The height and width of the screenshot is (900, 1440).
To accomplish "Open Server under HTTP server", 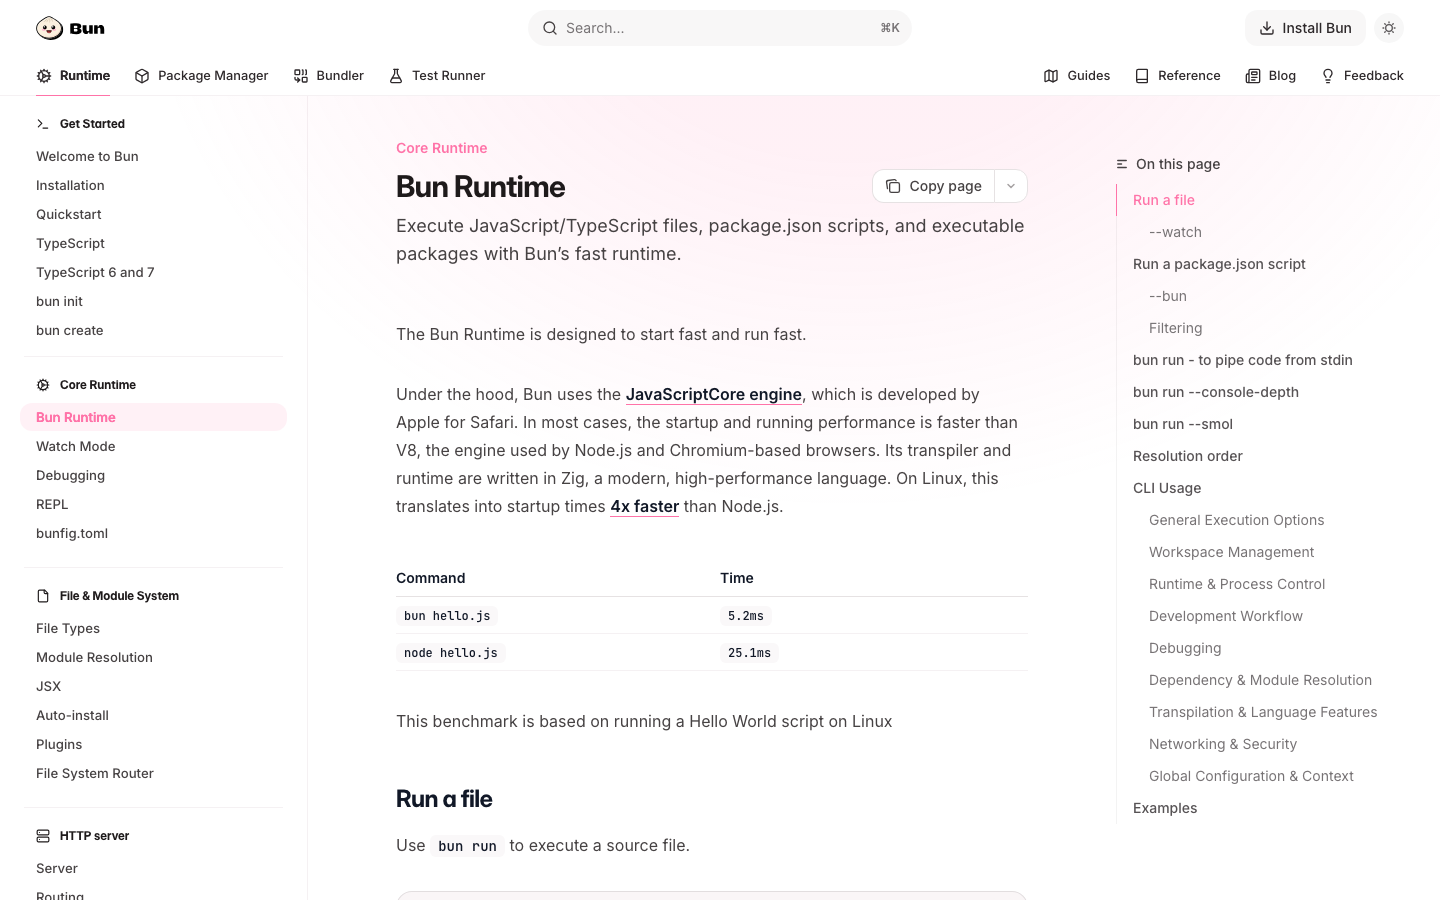I will pos(57,868).
